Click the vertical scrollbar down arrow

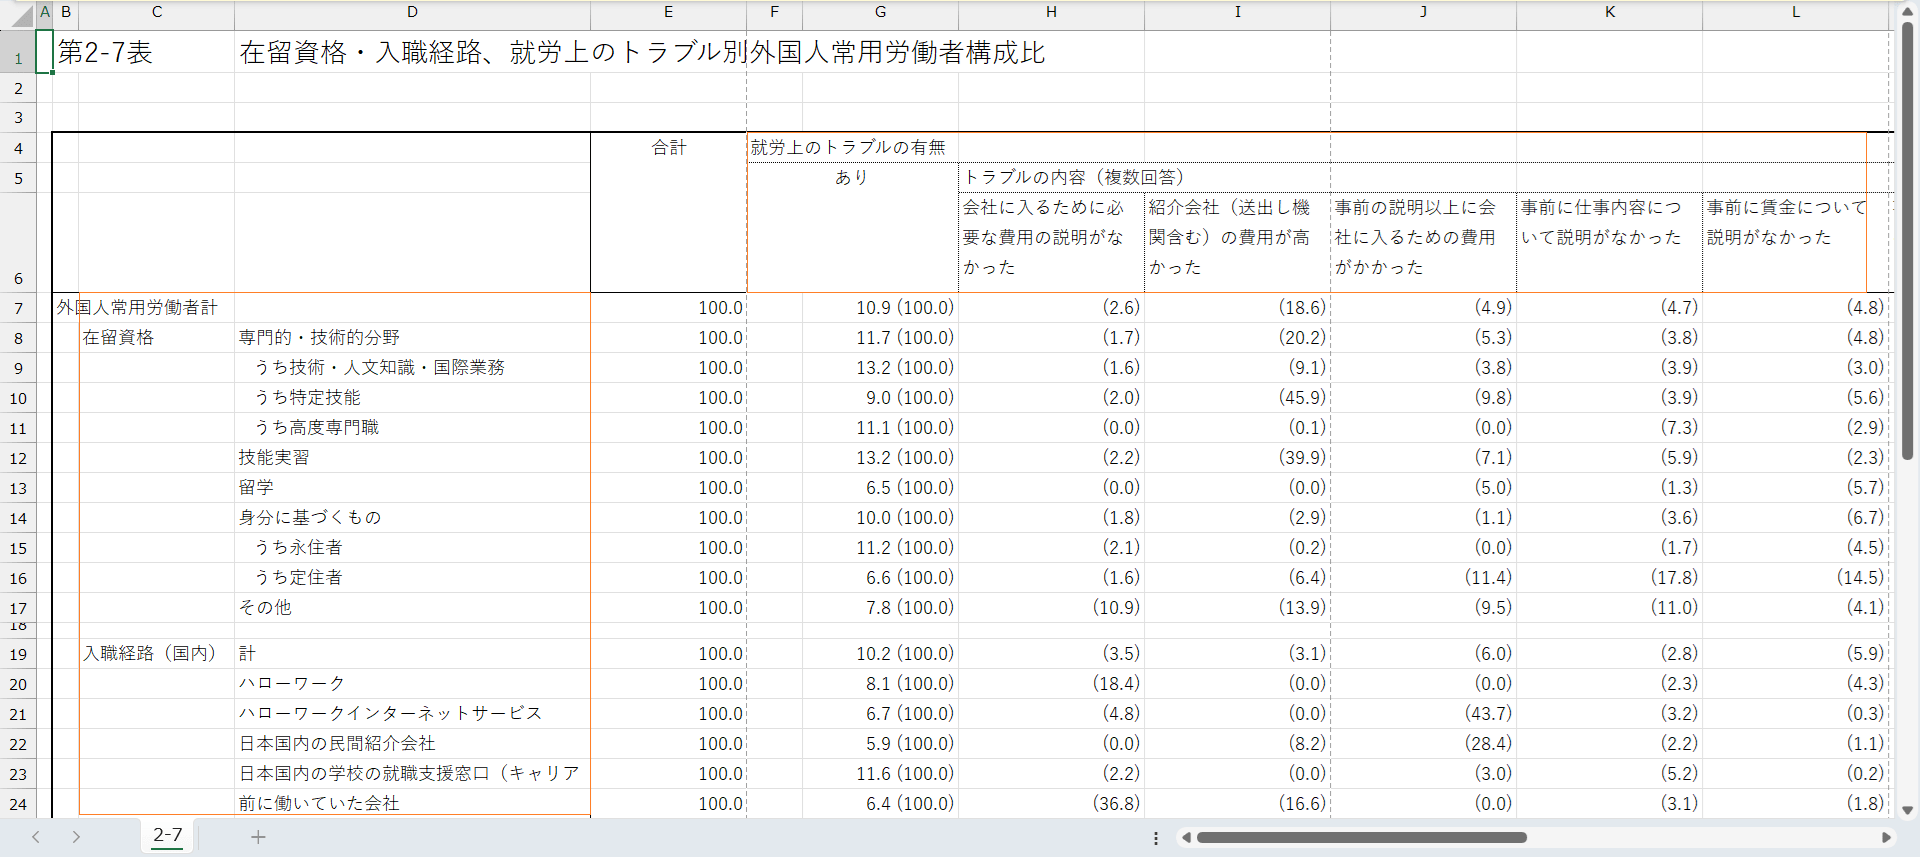pyautogui.click(x=1907, y=810)
